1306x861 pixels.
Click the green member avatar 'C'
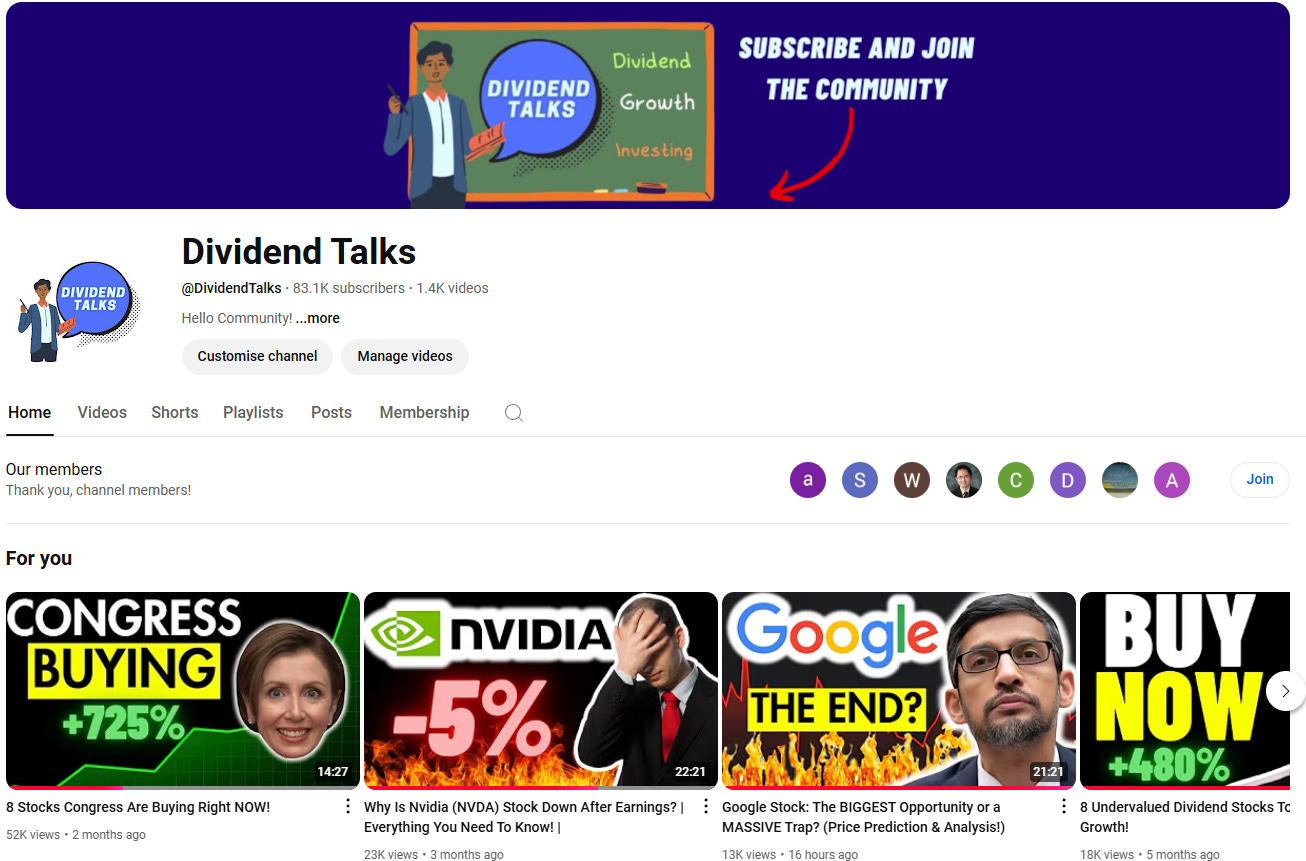tap(1016, 480)
